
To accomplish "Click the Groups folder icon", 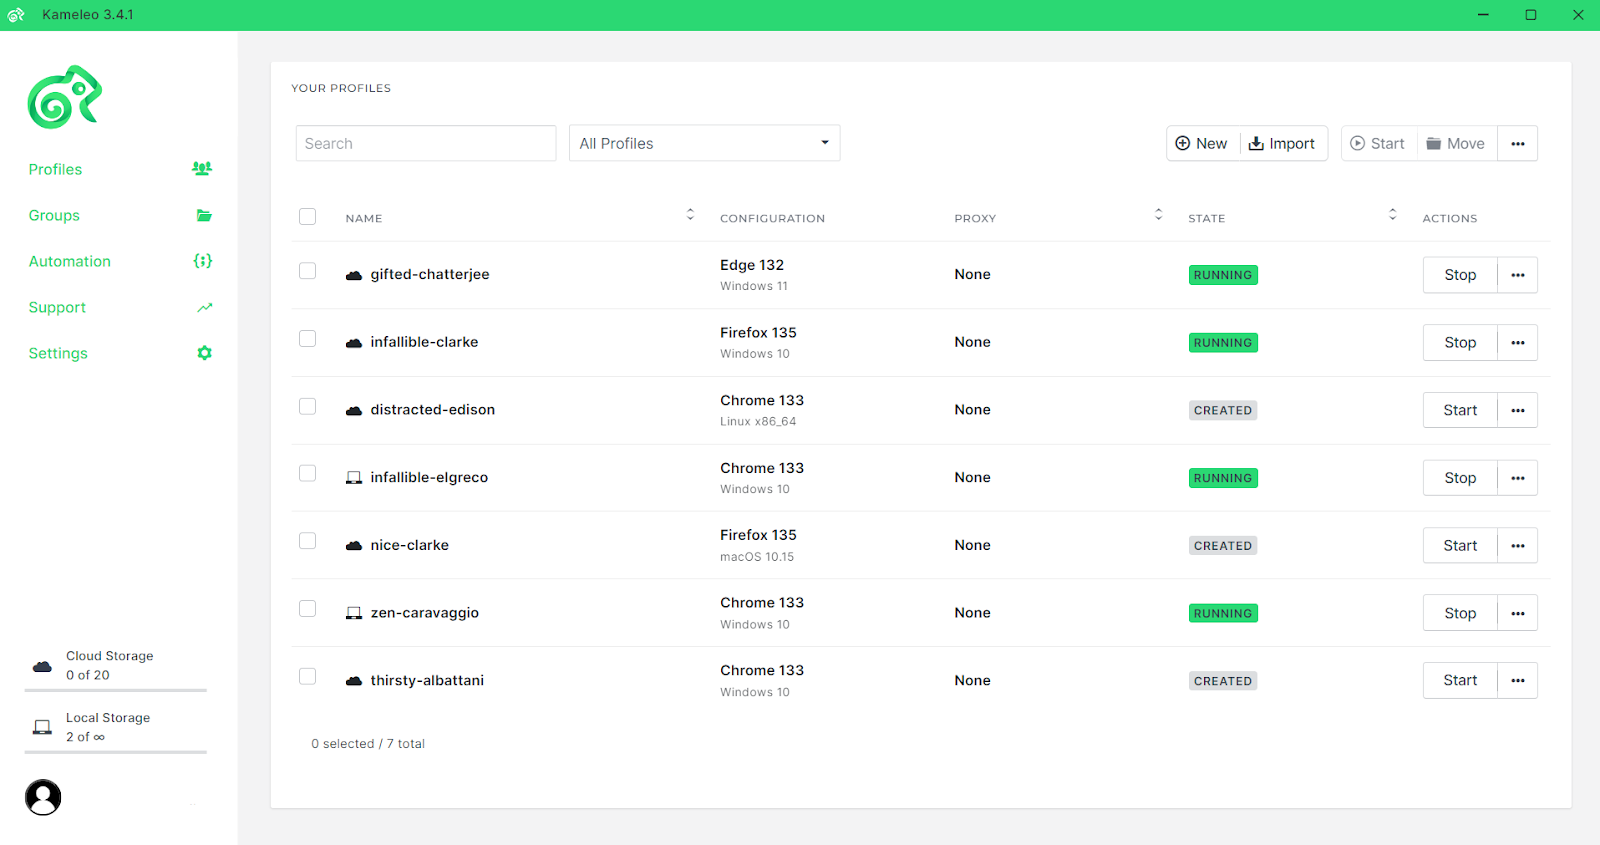I will point(204,216).
